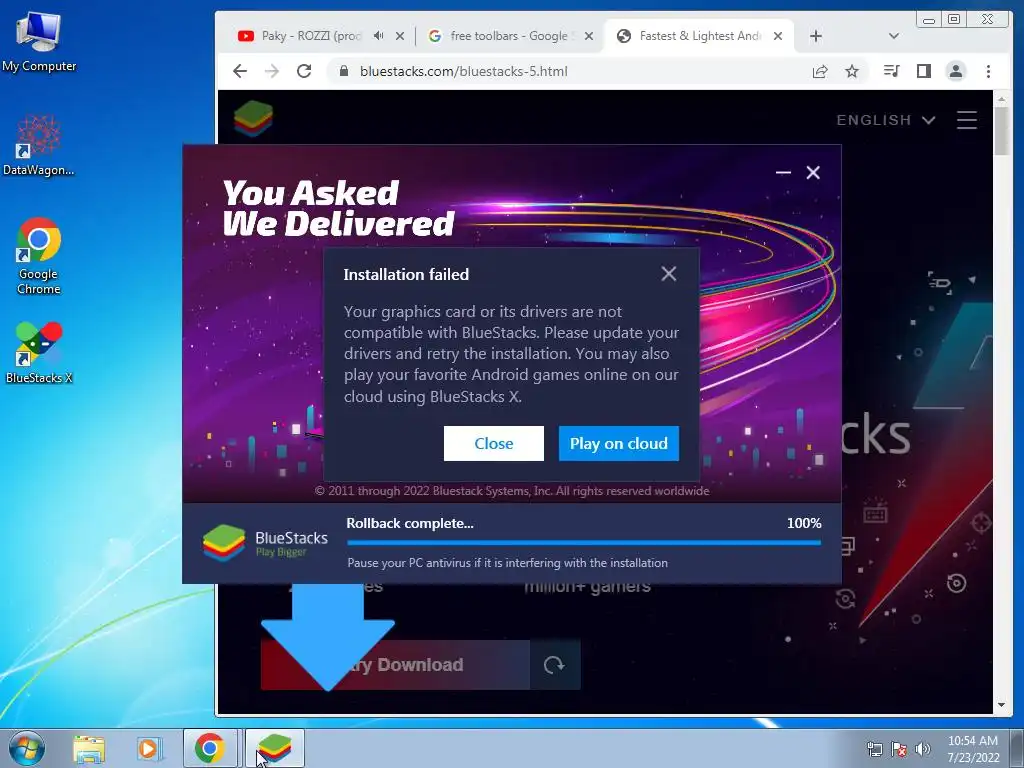Click Chrome page scrollbar up arrow

pos(1002,99)
